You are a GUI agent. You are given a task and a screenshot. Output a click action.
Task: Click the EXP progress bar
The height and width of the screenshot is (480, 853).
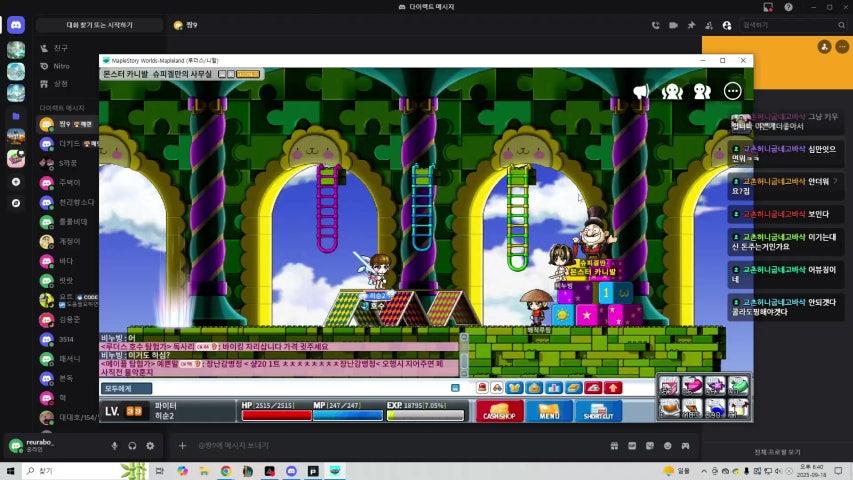pyautogui.click(x=425, y=415)
